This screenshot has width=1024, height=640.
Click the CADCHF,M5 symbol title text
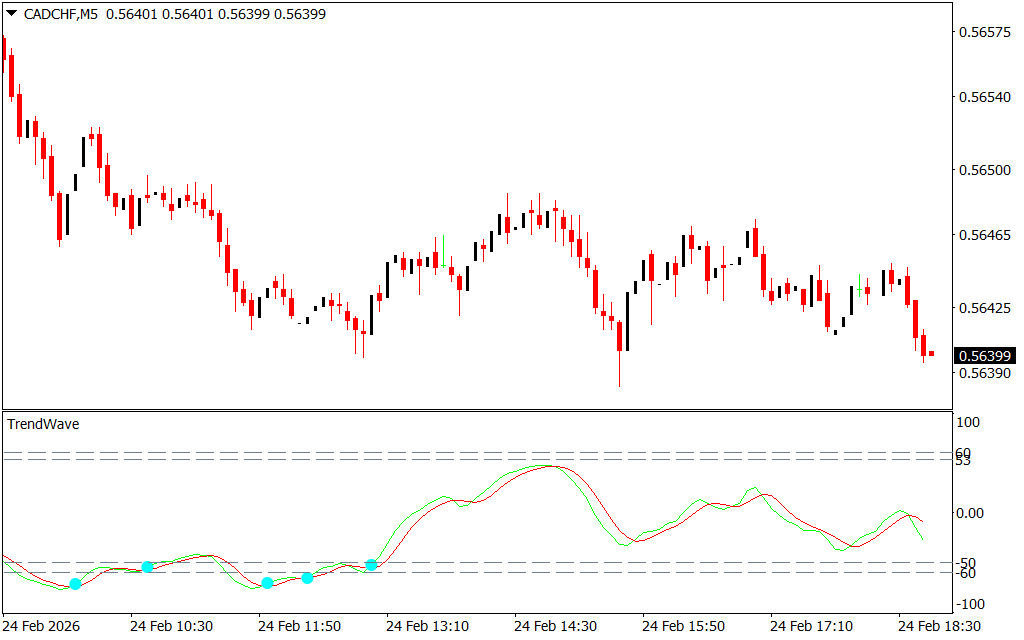(60, 14)
